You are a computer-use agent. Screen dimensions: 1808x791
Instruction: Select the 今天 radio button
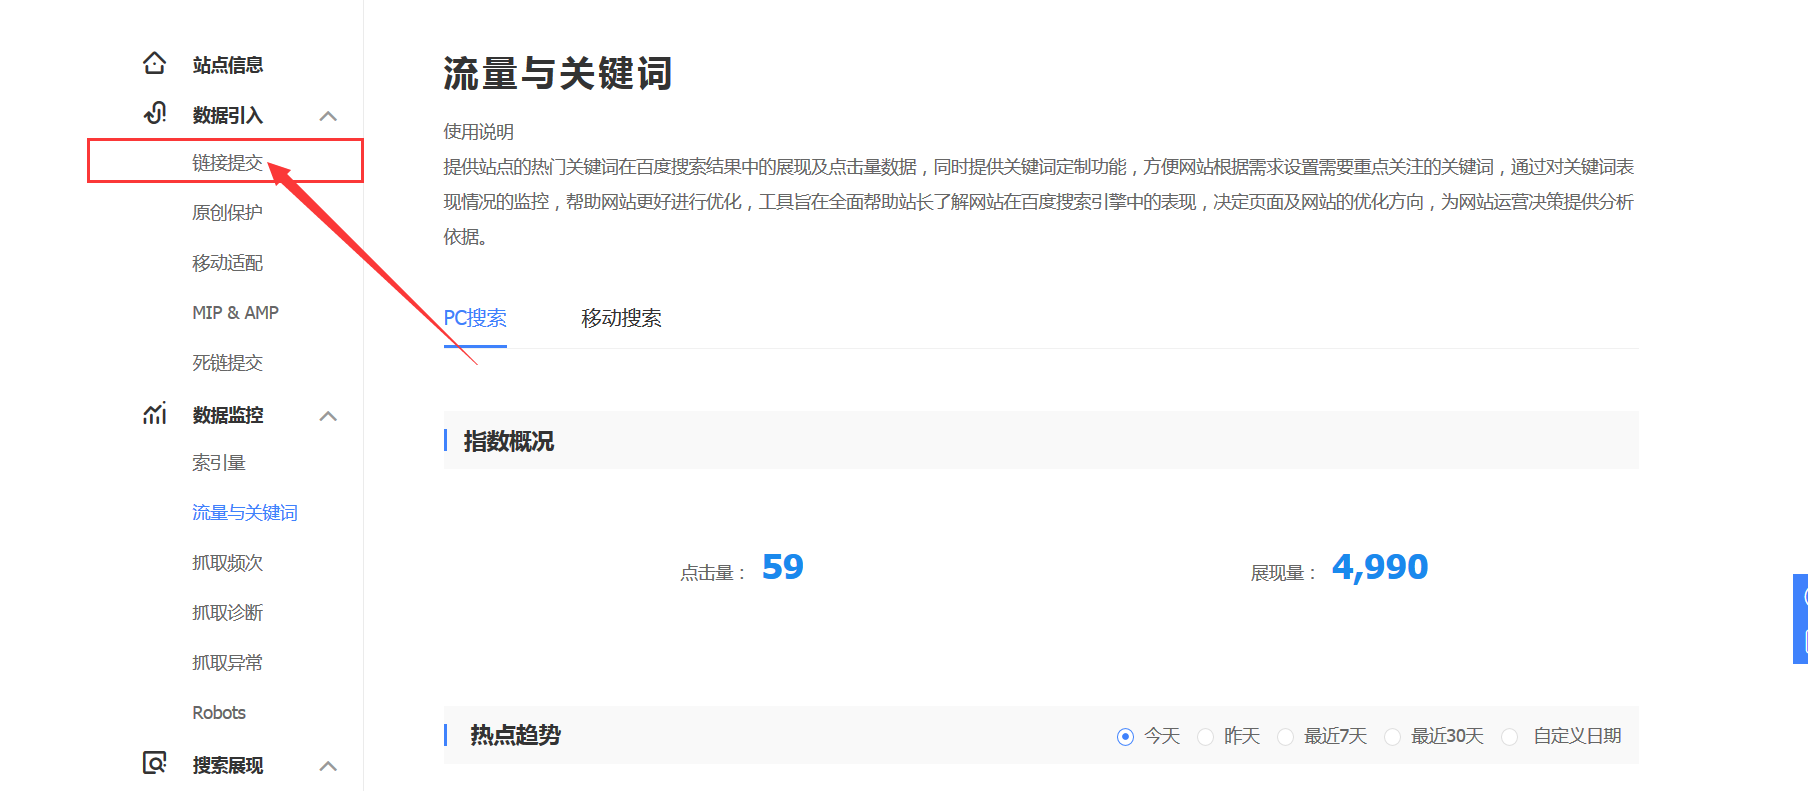click(x=1125, y=737)
